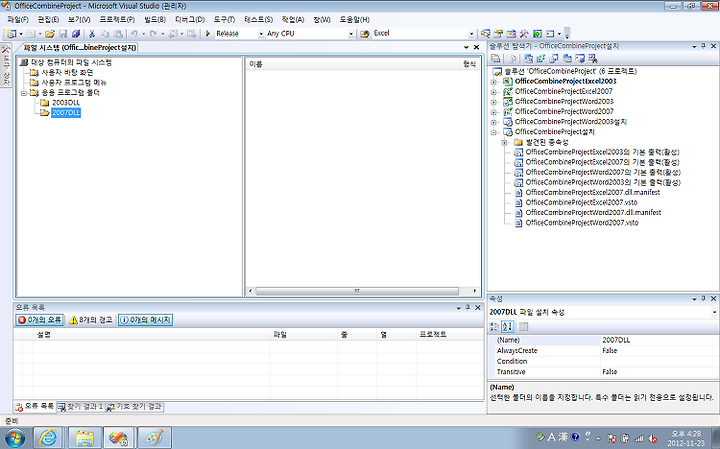
Task: Click Alphabetical sort icon in Properties panel
Action: click(x=507, y=326)
